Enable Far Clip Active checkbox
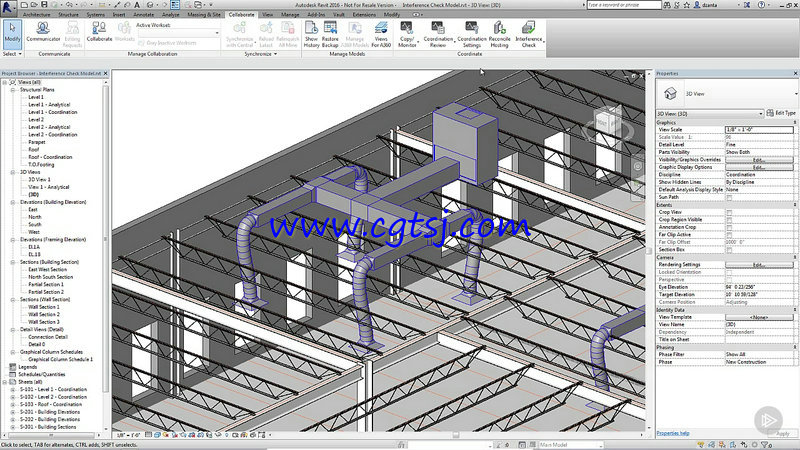The height and width of the screenshot is (450, 800). coord(729,235)
